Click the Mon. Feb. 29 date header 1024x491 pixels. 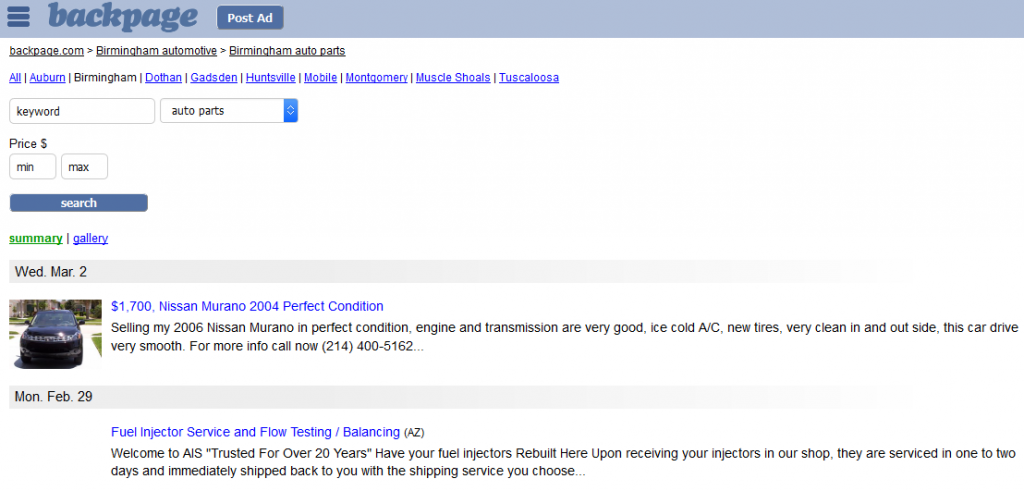[x=54, y=397]
